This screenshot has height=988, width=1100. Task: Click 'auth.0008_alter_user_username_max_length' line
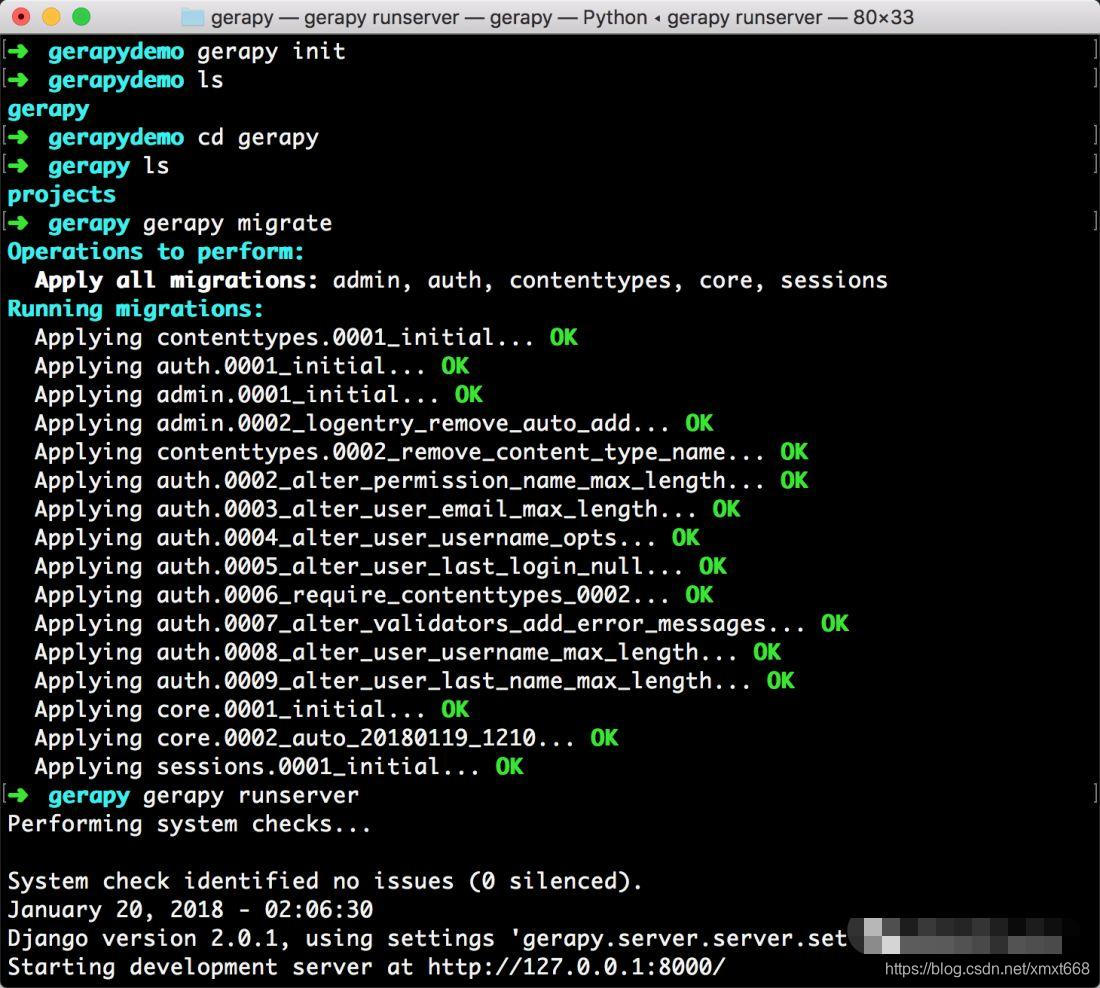pos(408,653)
